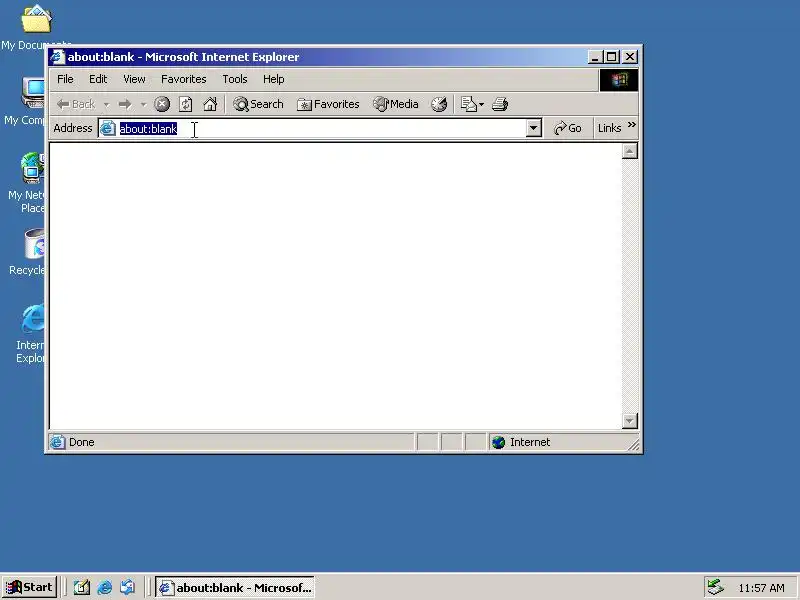Screen dimensions: 800x600
Task: Open the Mail button dropdown arrow
Action: (x=482, y=105)
